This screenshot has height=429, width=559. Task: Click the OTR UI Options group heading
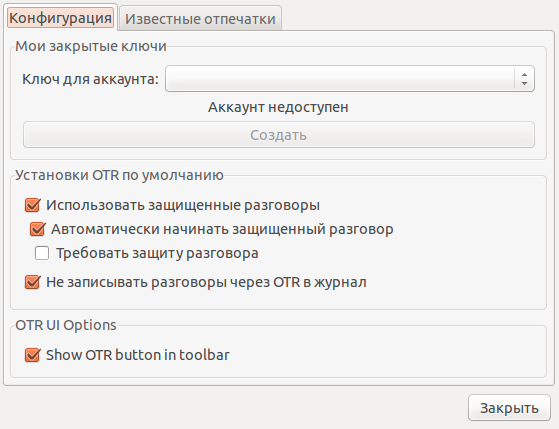(x=66, y=325)
